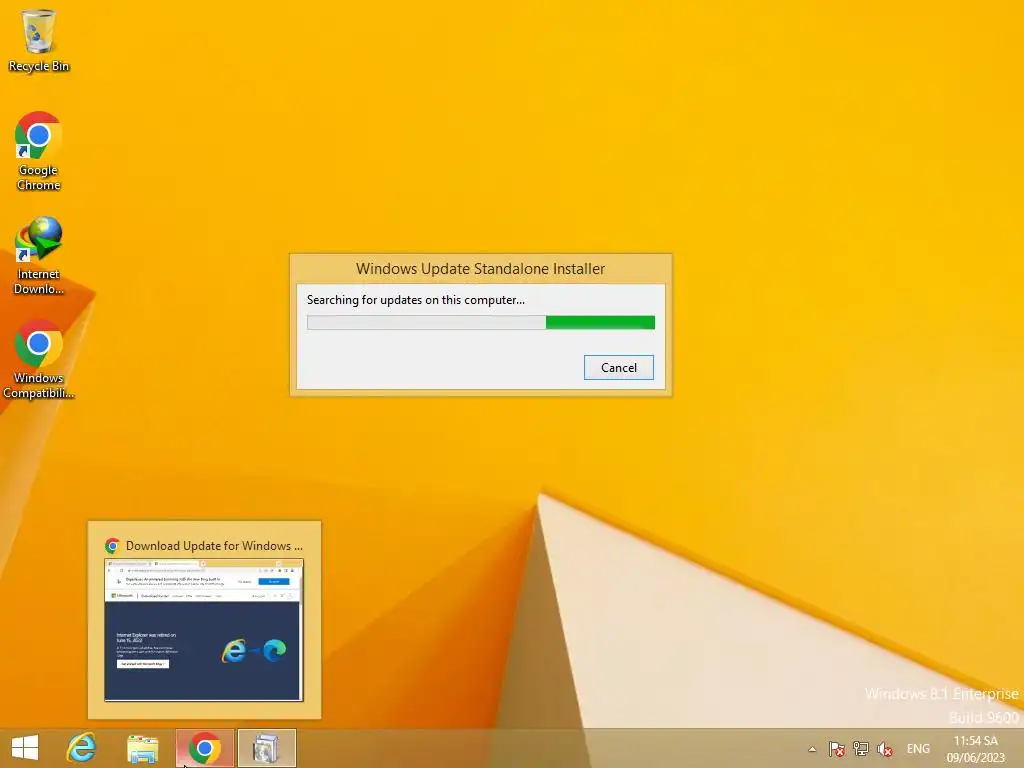Image resolution: width=1024 pixels, height=768 pixels.
Task: Select the Windows Compatibility Chrome shortcut
Action: pyautogui.click(x=39, y=359)
